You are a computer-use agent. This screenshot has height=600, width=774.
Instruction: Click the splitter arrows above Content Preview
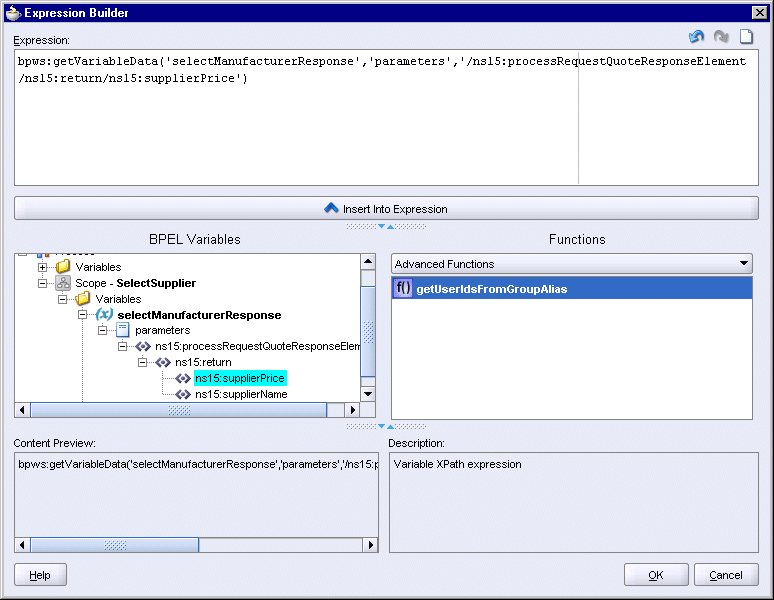(x=386, y=426)
